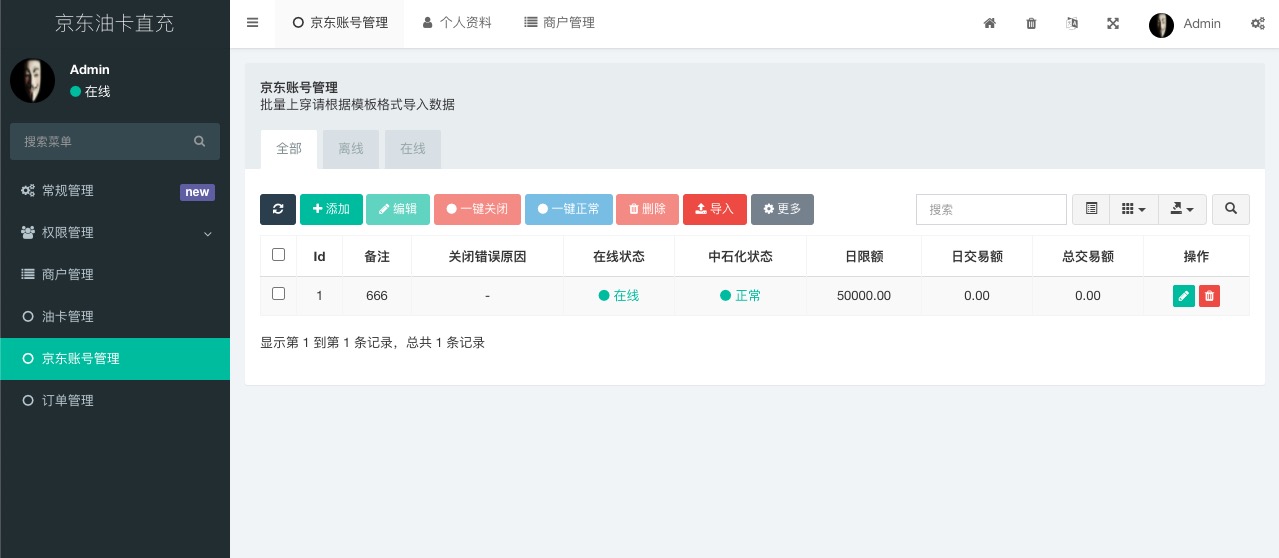Click the language switch icon

[x=1072, y=23]
